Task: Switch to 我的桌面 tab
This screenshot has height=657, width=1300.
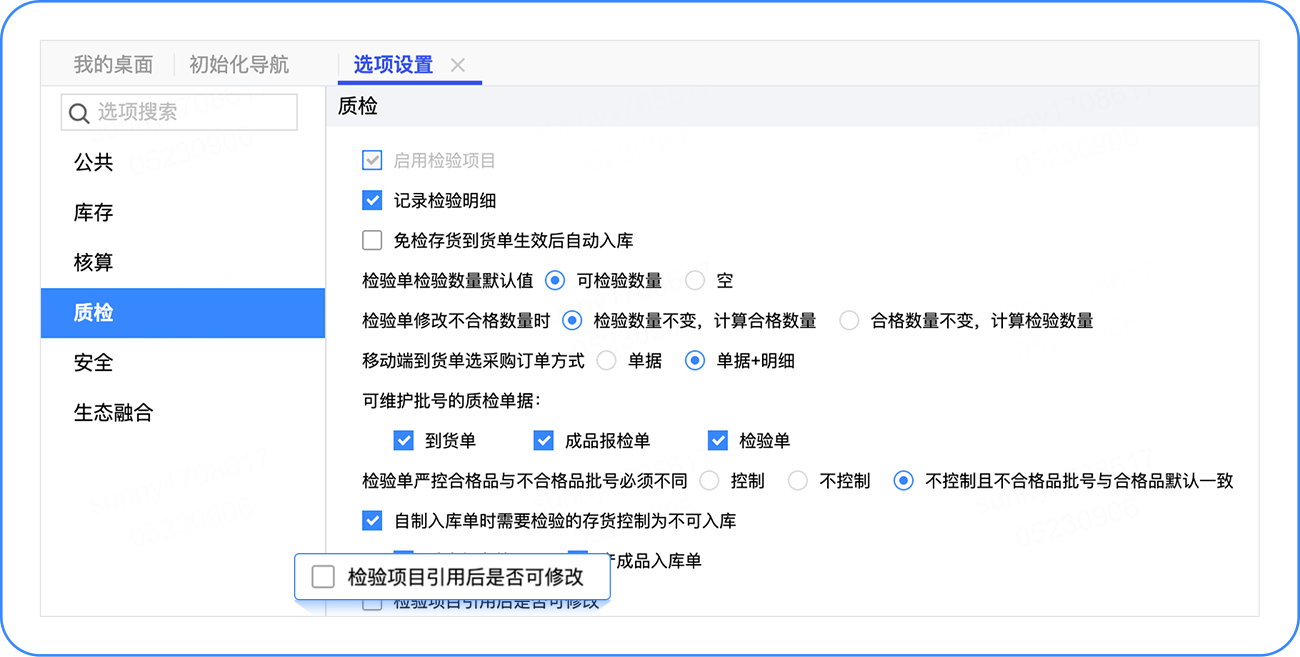Action: [x=113, y=65]
